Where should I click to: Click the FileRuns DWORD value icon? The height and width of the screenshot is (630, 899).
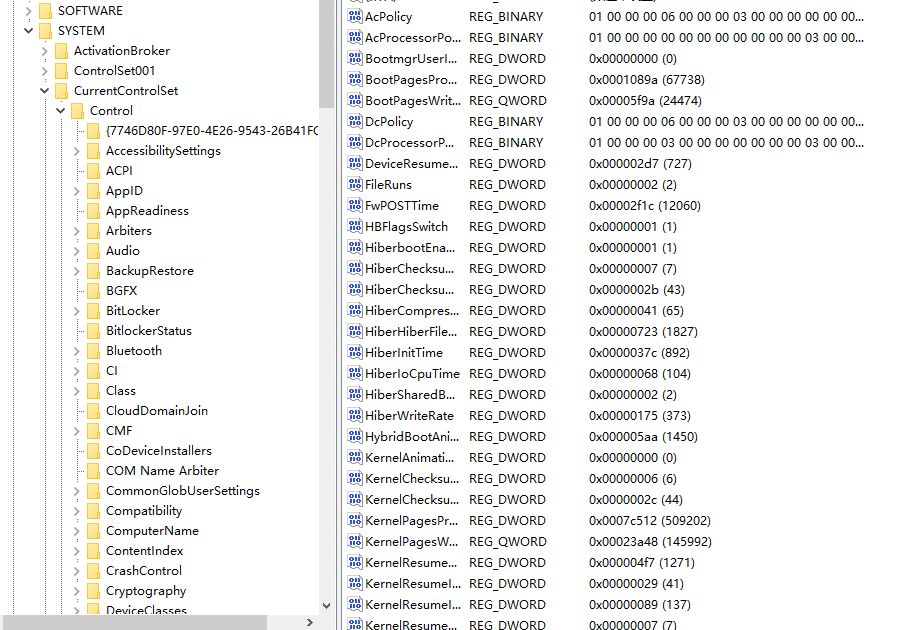tap(354, 185)
